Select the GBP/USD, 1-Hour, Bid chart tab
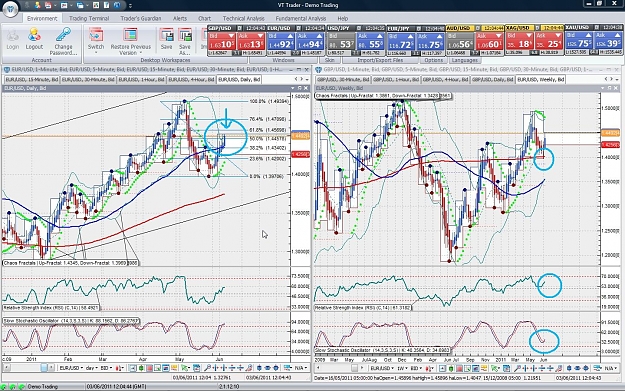625x391 pixels. (x=396, y=79)
